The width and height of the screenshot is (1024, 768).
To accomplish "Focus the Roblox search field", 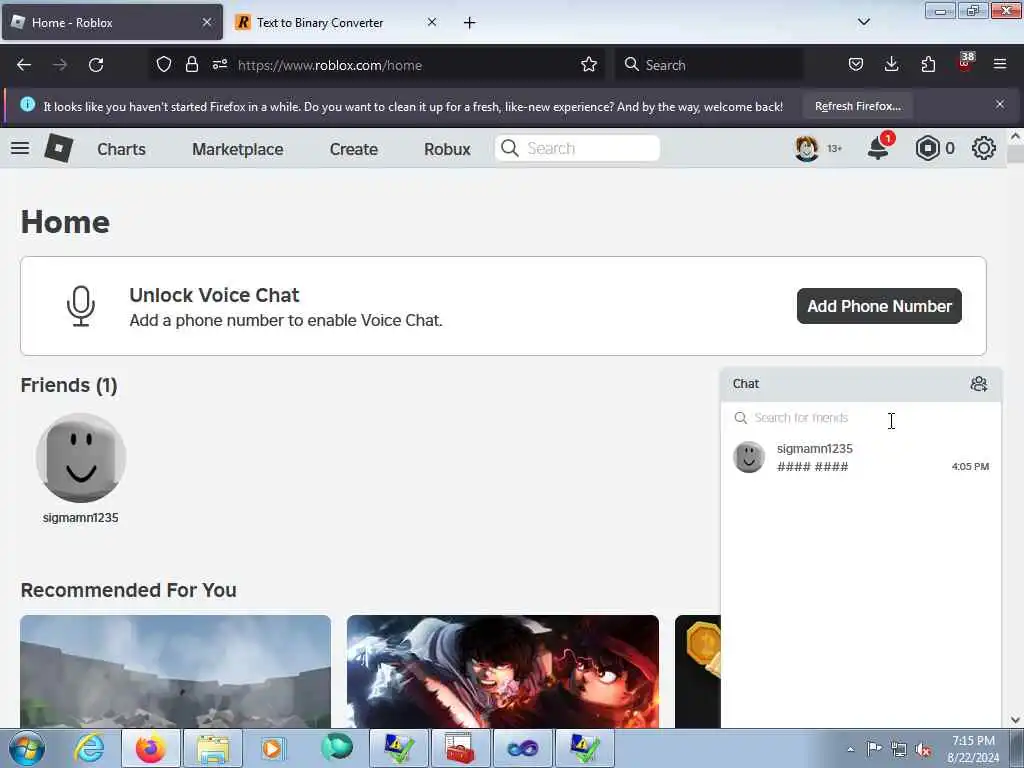I will 577,148.
